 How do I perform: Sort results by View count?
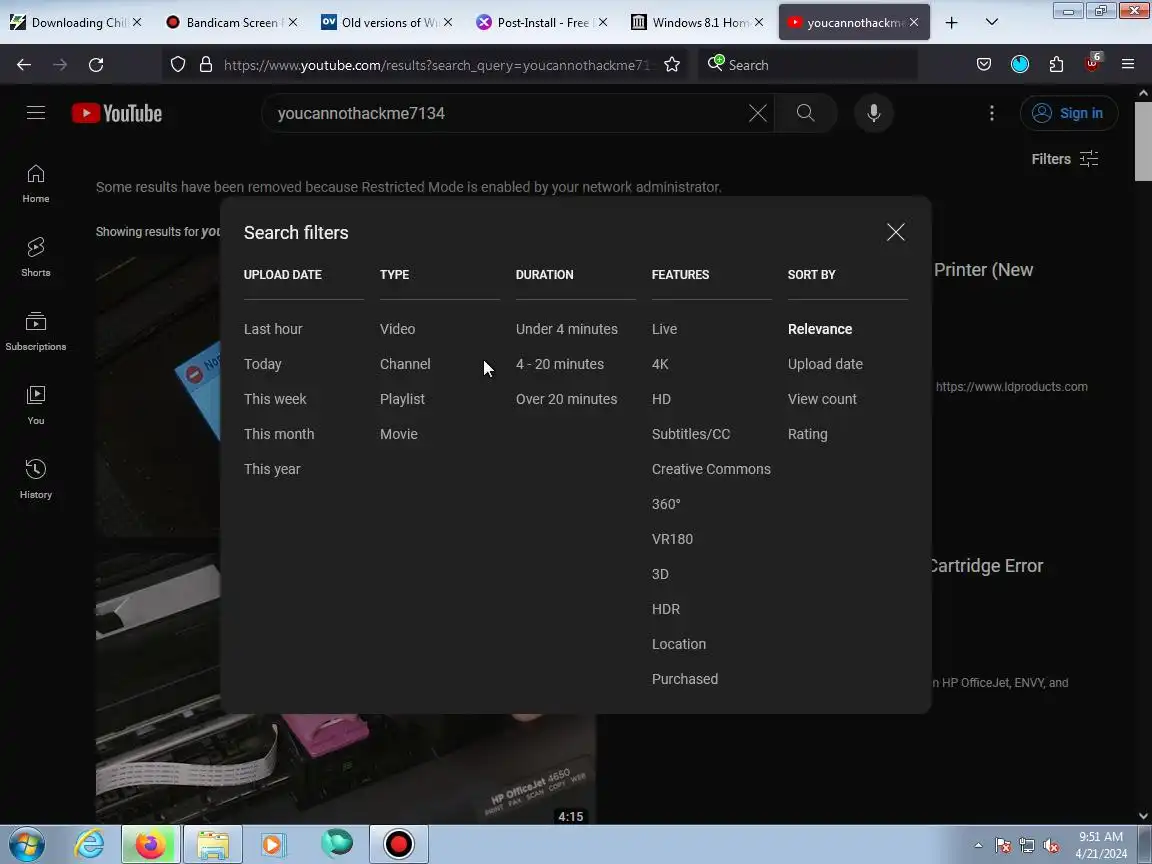(x=822, y=399)
